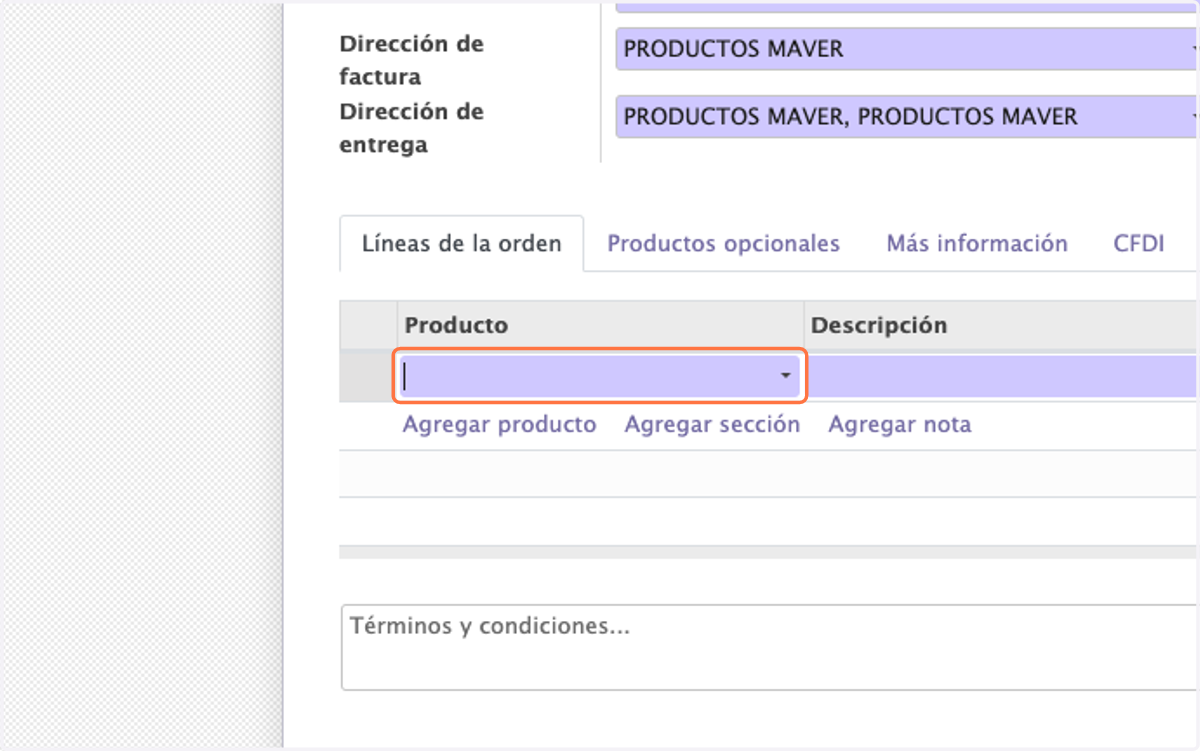1200x751 pixels.
Task: Click the Descripción cell in the new line
Action: pyautogui.click(x=1003, y=376)
